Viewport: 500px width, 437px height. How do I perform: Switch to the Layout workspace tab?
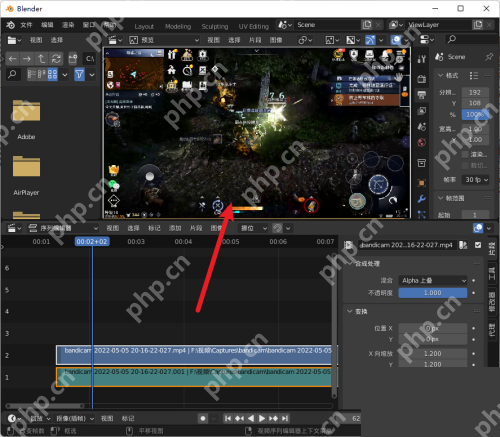[x=144, y=26]
